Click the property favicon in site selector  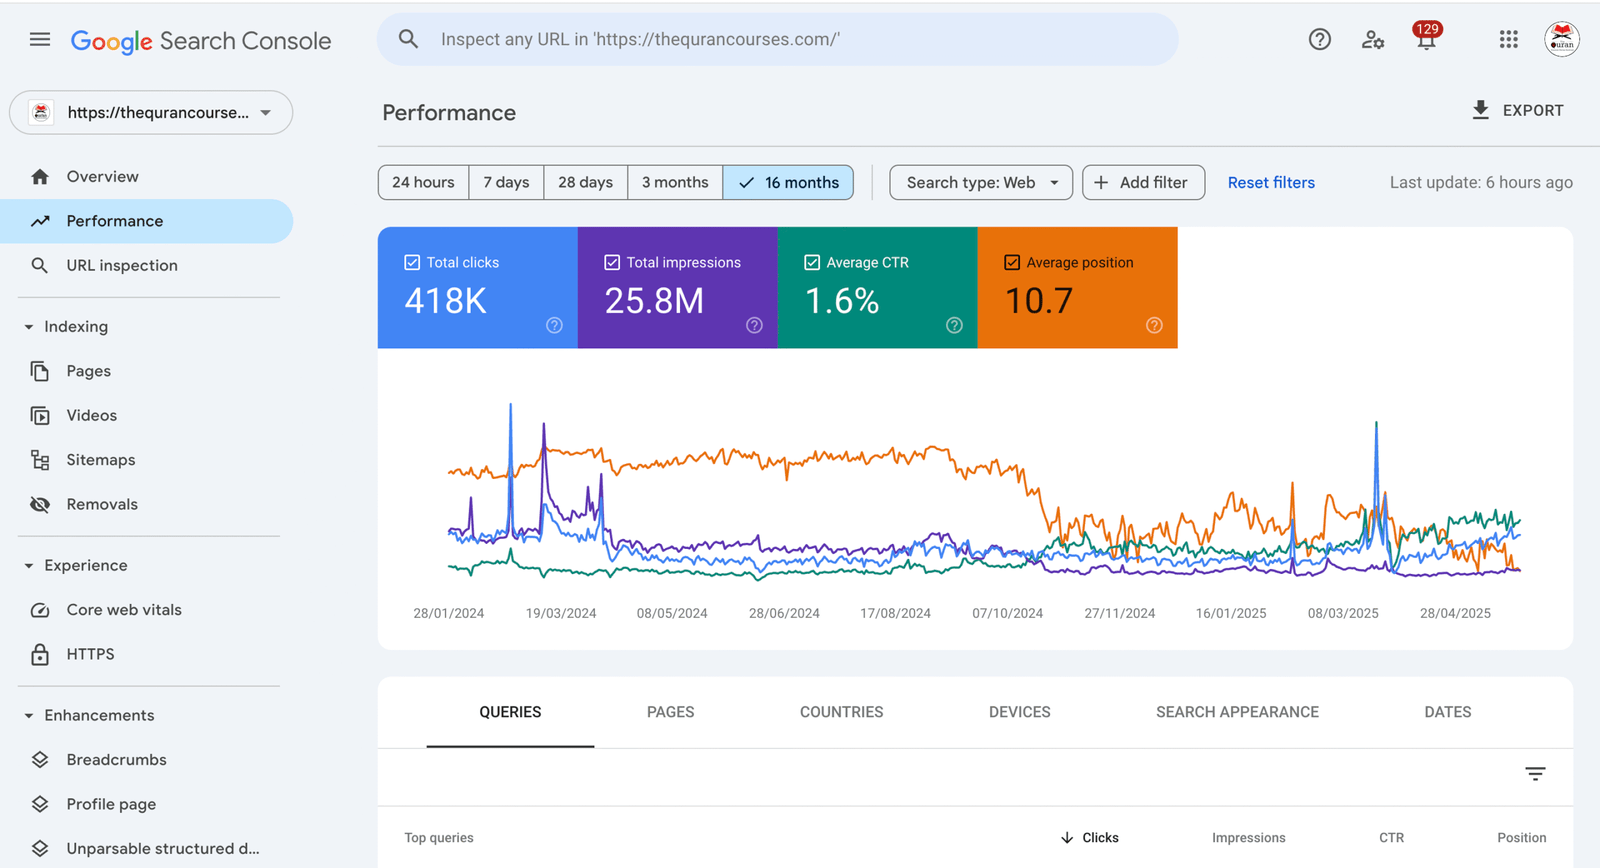click(41, 112)
